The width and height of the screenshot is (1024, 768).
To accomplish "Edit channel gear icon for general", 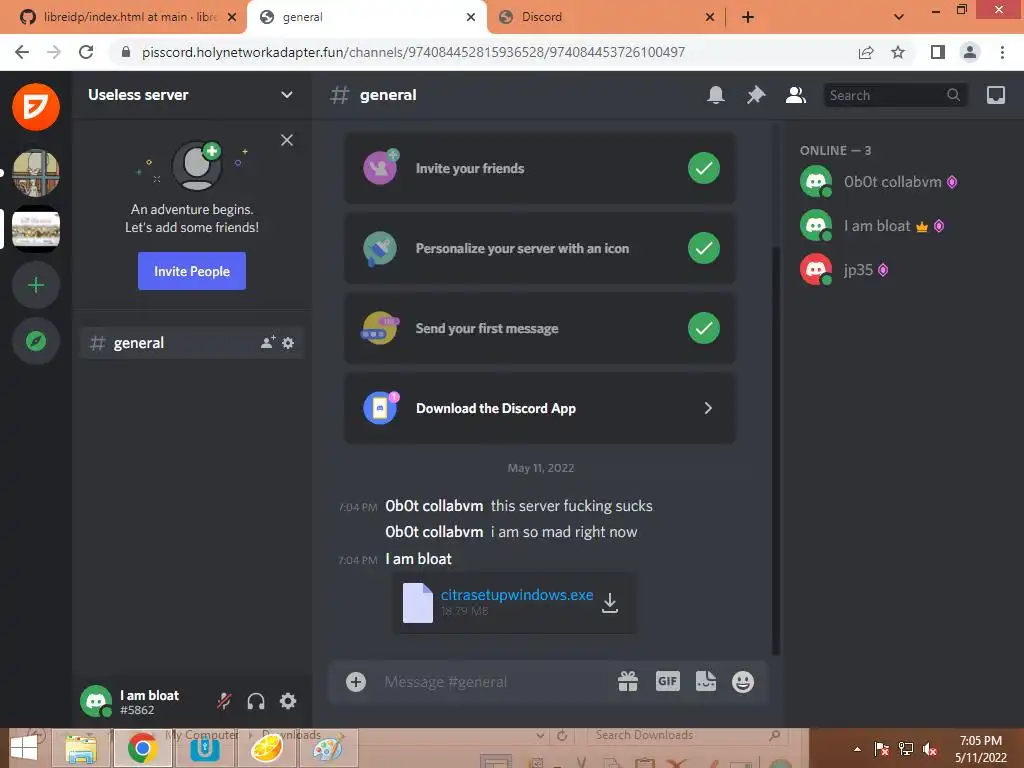I will click(288, 343).
